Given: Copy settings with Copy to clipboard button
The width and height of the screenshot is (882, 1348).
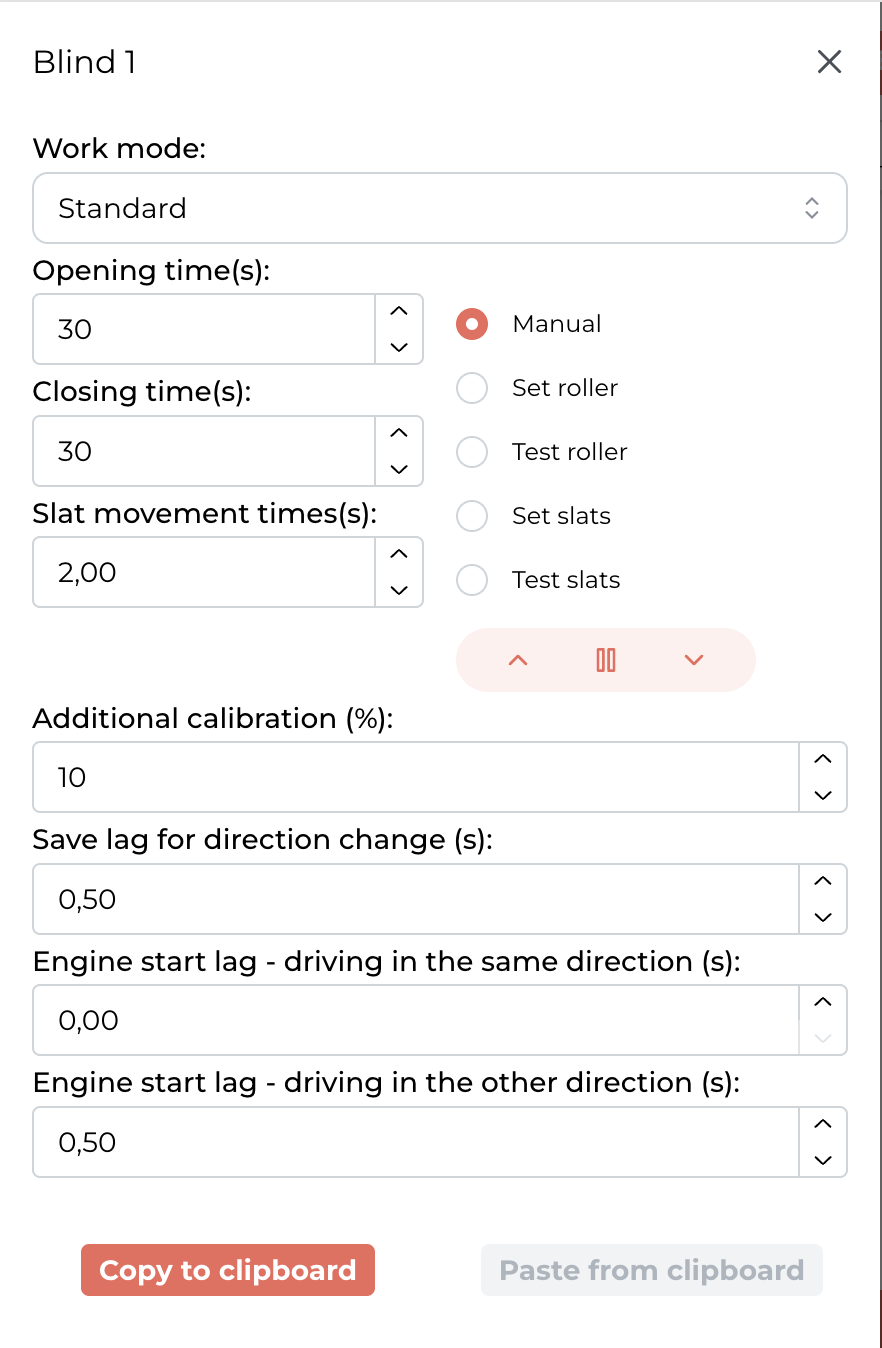Looking at the screenshot, I should [x=228, y=1270].
